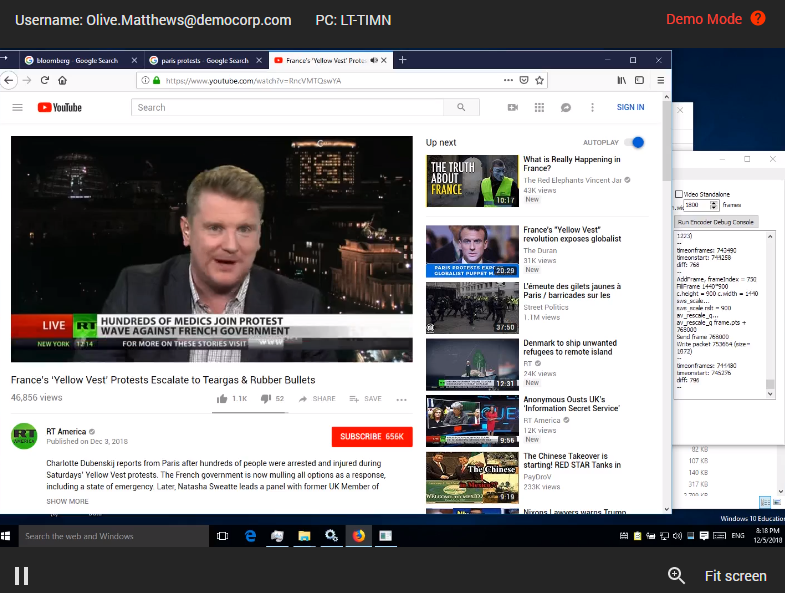Viewport: 785px width, 593px height.
Task: Switch to paris protests Google Search tab
Action: pyautogui.click(x=205, y=60)
